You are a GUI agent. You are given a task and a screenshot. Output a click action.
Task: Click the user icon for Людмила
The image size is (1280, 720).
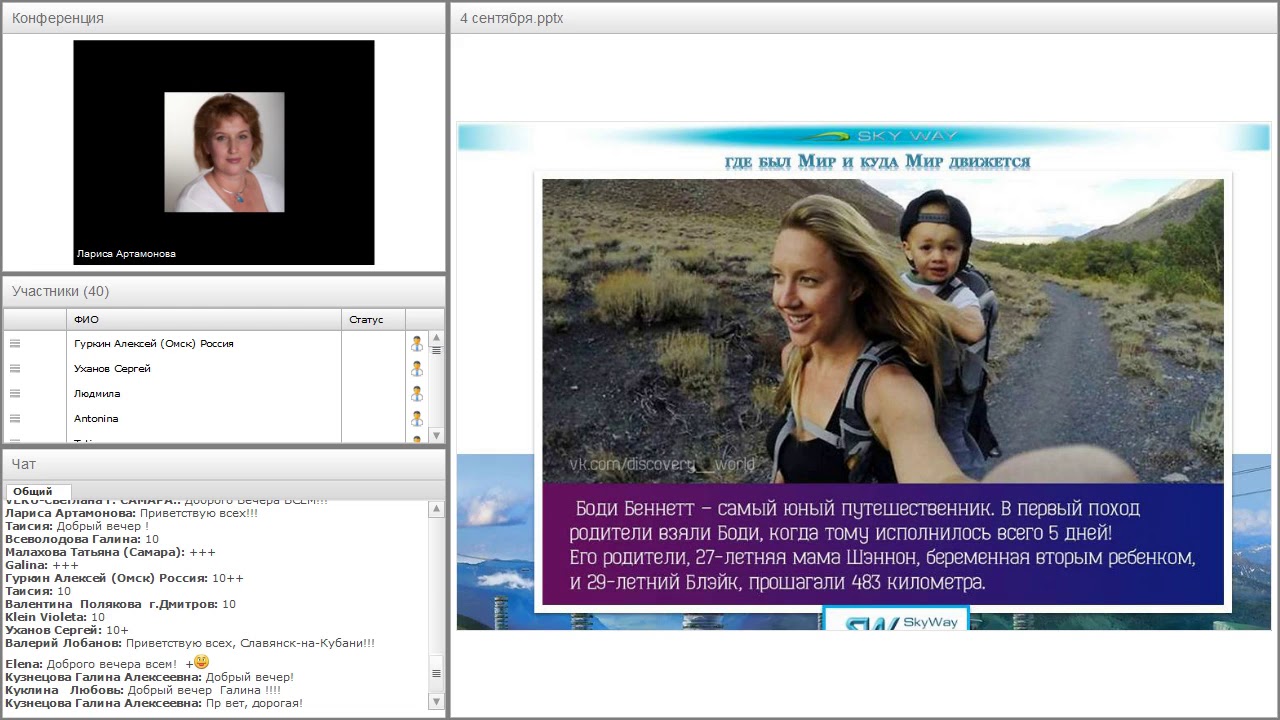(x=417, y=393)
